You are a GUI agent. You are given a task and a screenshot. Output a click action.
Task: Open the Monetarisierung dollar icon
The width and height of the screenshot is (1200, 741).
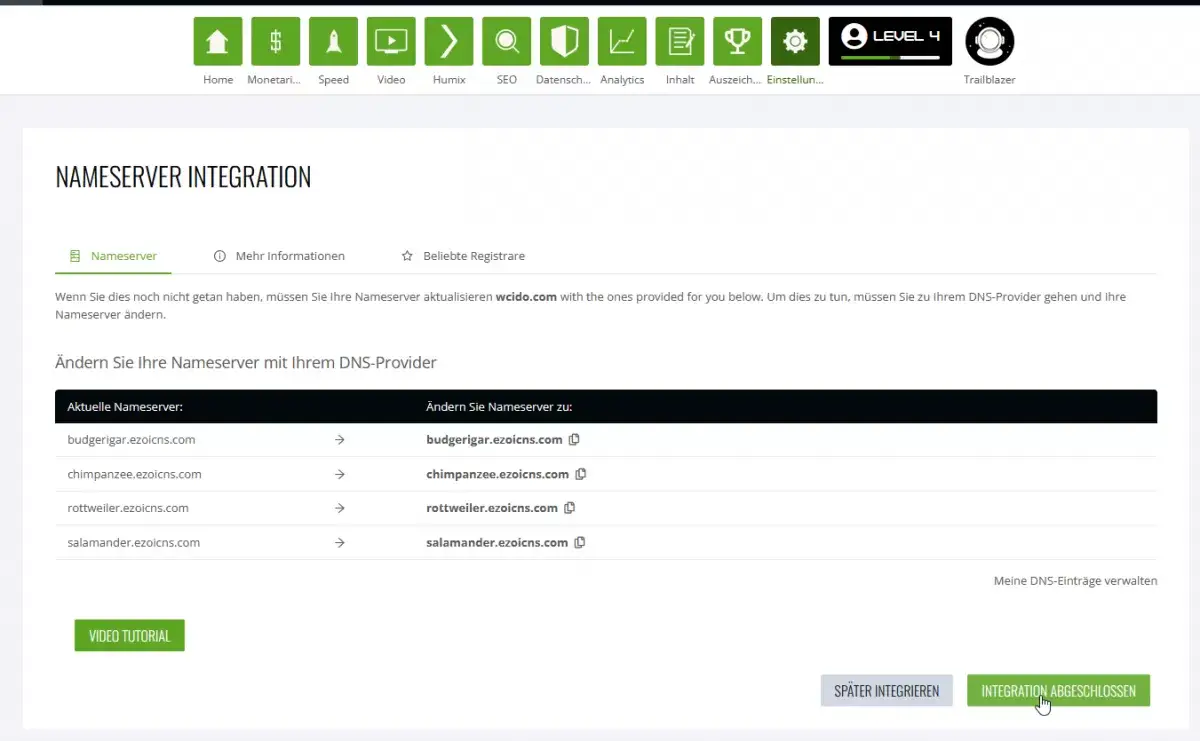point(275,42)
